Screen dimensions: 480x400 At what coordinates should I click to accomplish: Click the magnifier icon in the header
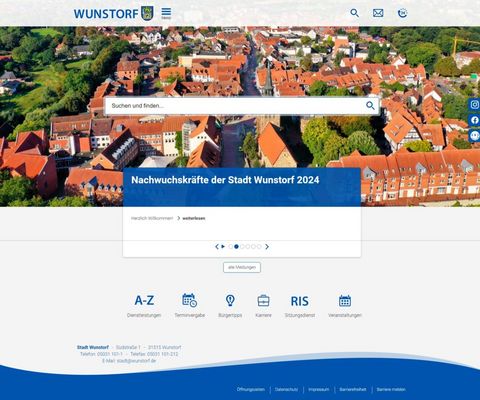[x=354, y=13]
